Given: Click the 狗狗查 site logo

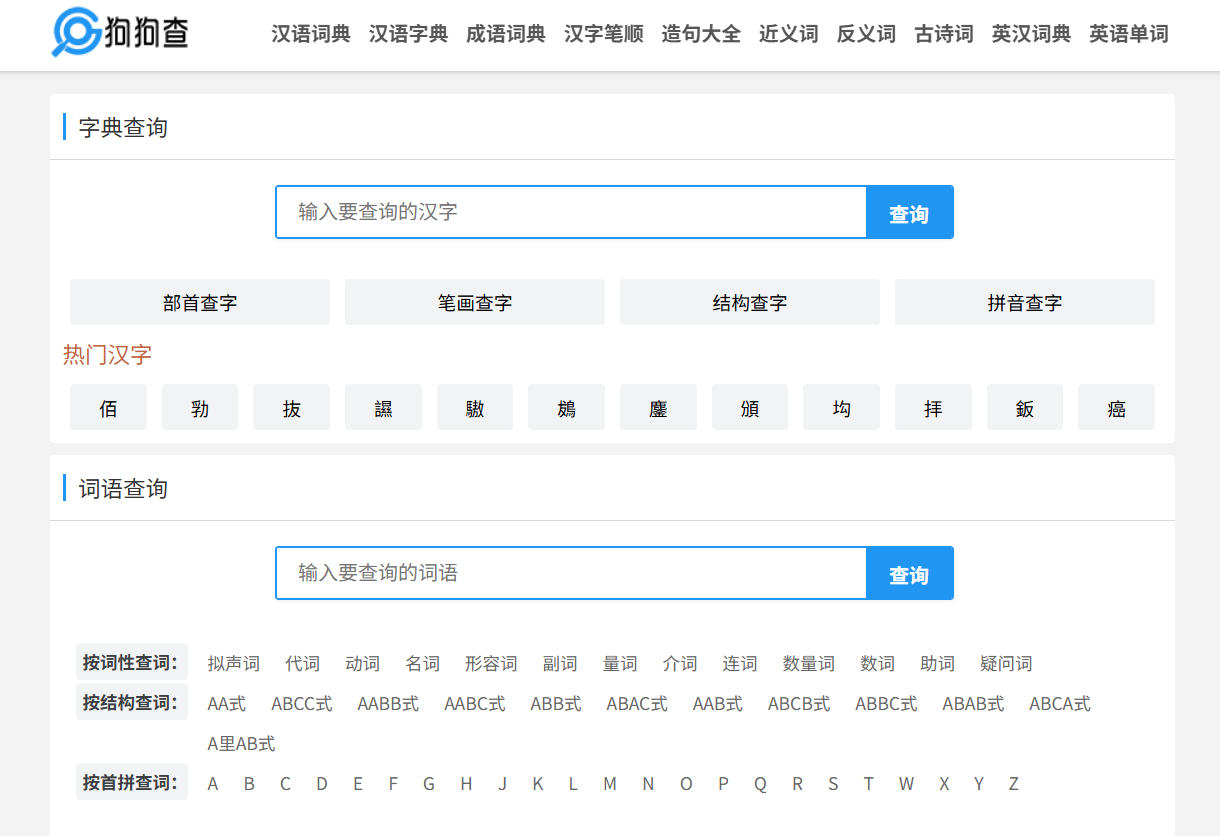Looking at the screenshot, I should (x=120, y=34).
